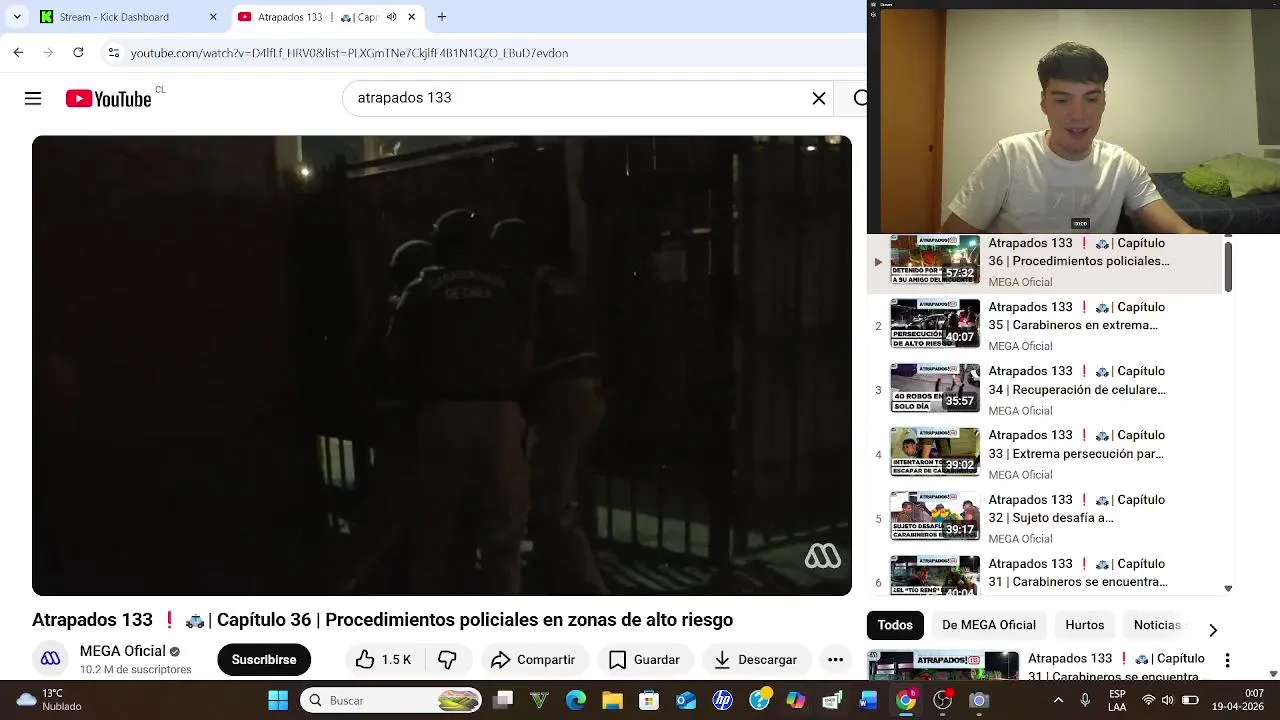Open the Windows Start menu
The width and height of the screenshot is (1280, 720).
click(x=278, y=700)
